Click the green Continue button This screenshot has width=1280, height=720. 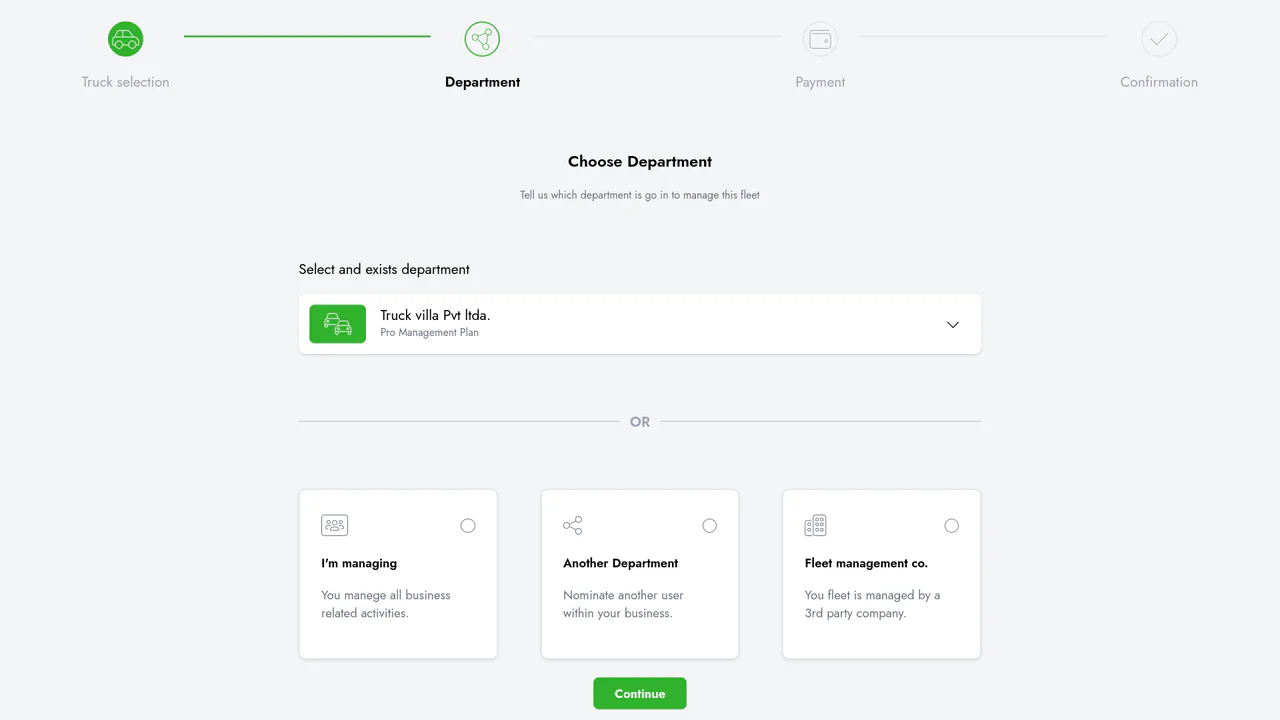tap(640, 693)
